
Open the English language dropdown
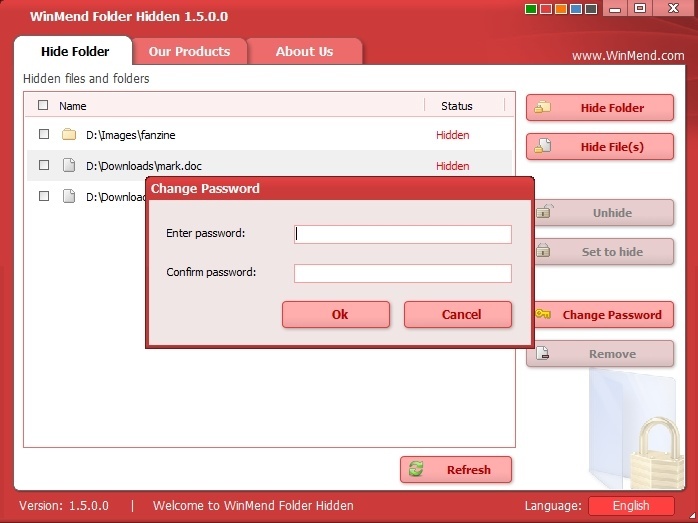point(631,506)
